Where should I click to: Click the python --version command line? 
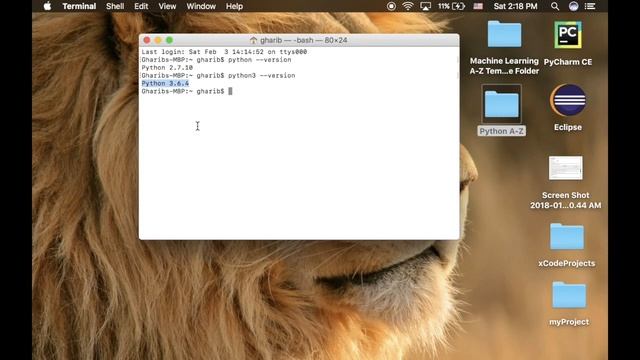pos(216,60)
